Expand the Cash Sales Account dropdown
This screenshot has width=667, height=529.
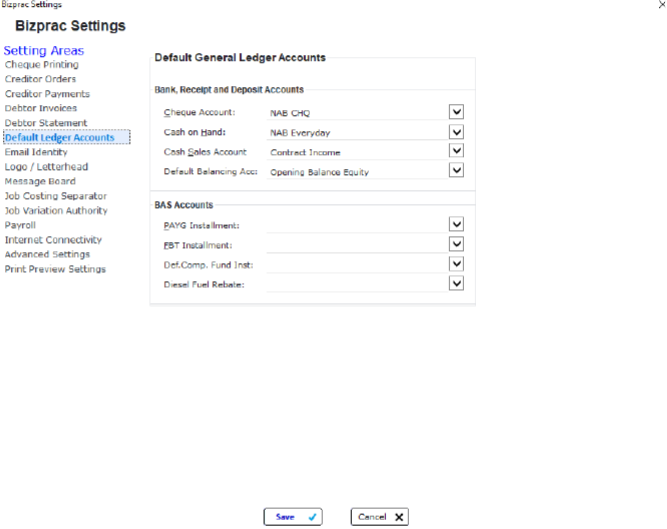tap(456, 151)
